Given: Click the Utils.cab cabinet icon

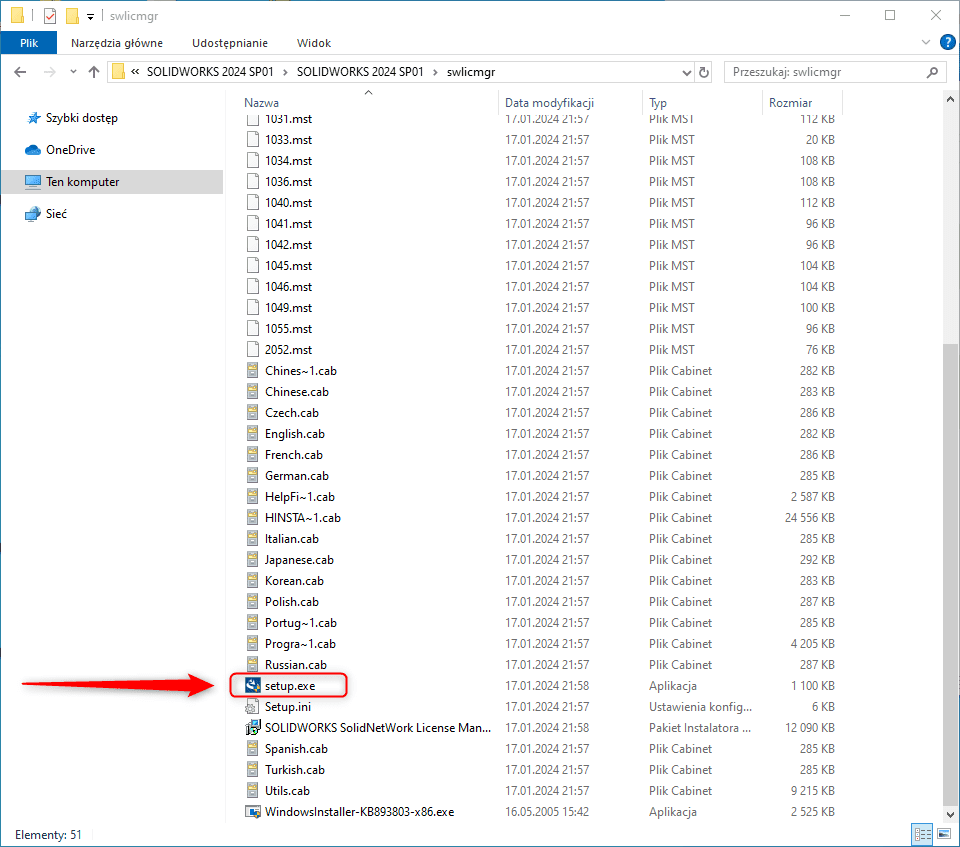Looking at the screenshot, I should [252, 791].
